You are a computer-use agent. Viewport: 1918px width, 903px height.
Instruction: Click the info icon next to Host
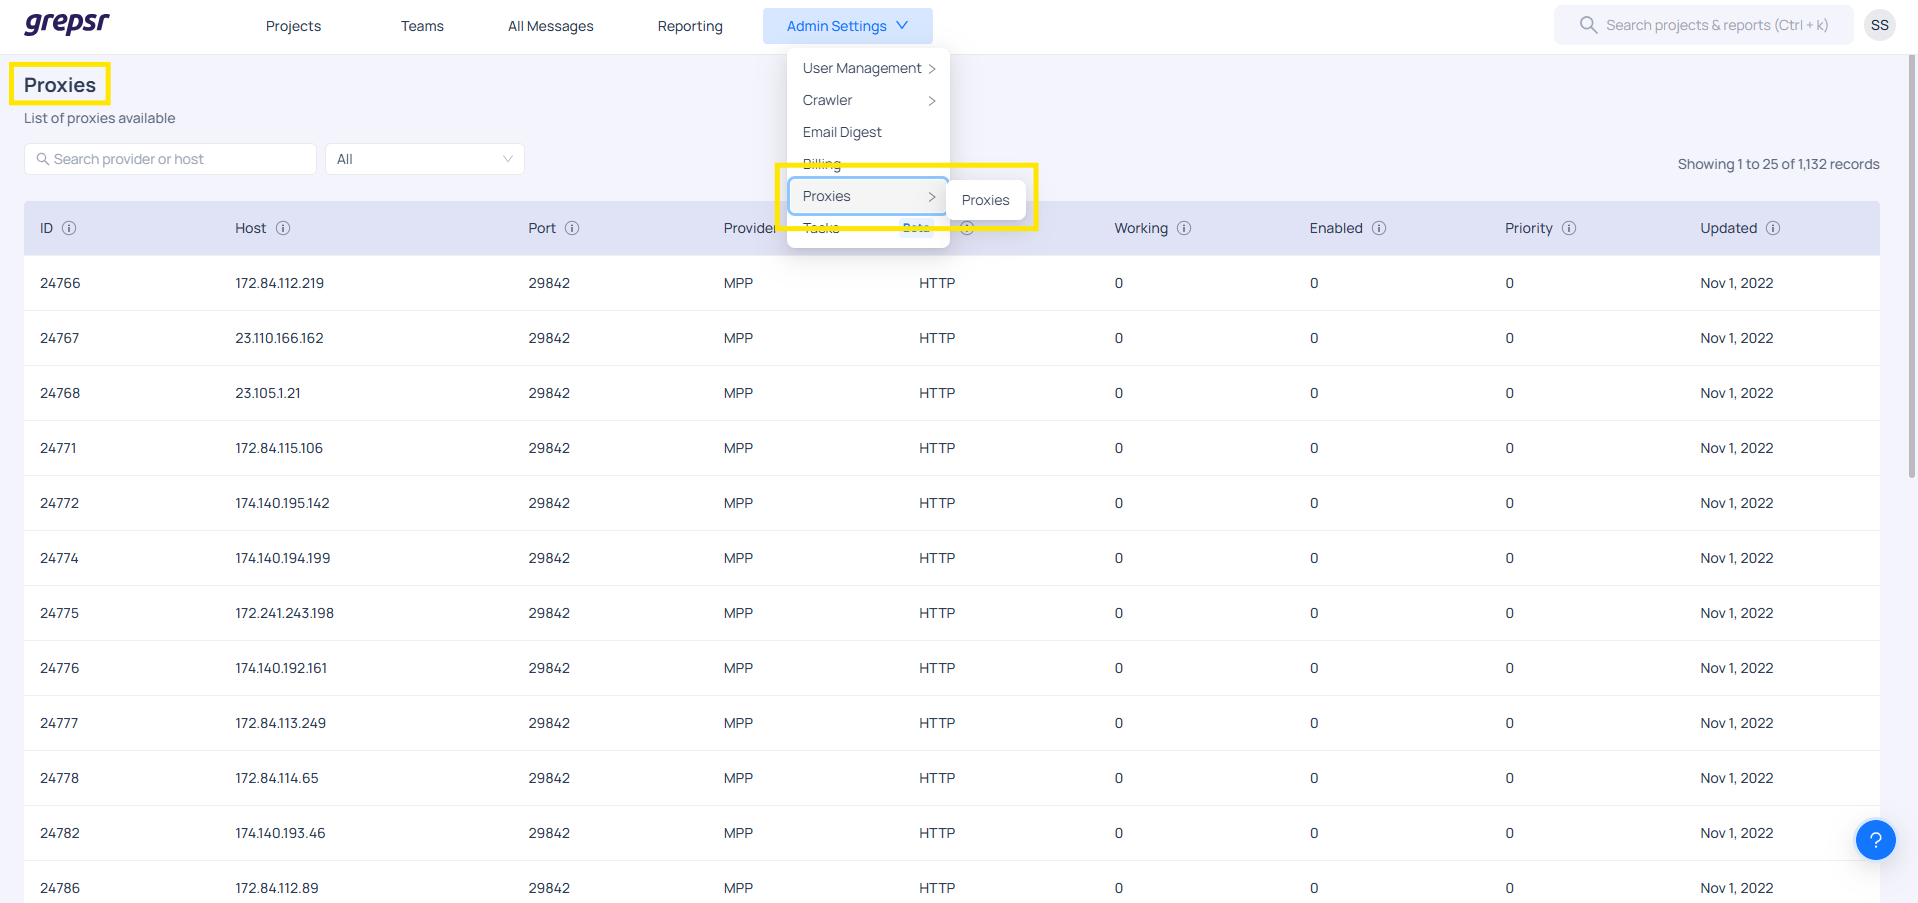[283, 228]
